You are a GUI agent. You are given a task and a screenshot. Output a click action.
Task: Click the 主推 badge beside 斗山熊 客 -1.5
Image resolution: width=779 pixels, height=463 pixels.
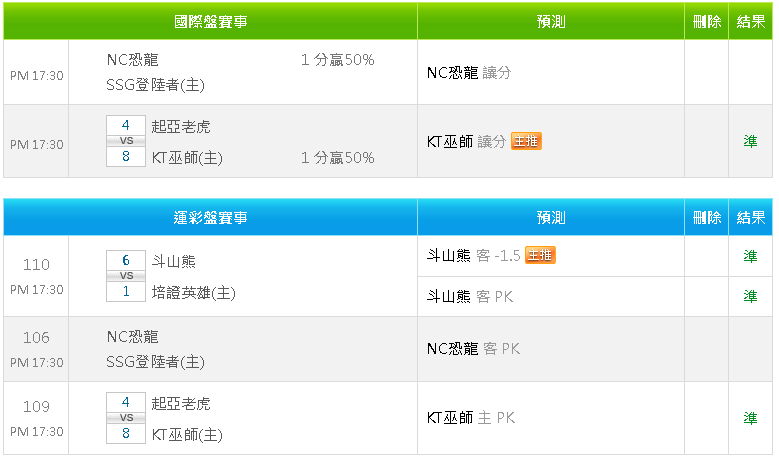[x=540, y=256]
